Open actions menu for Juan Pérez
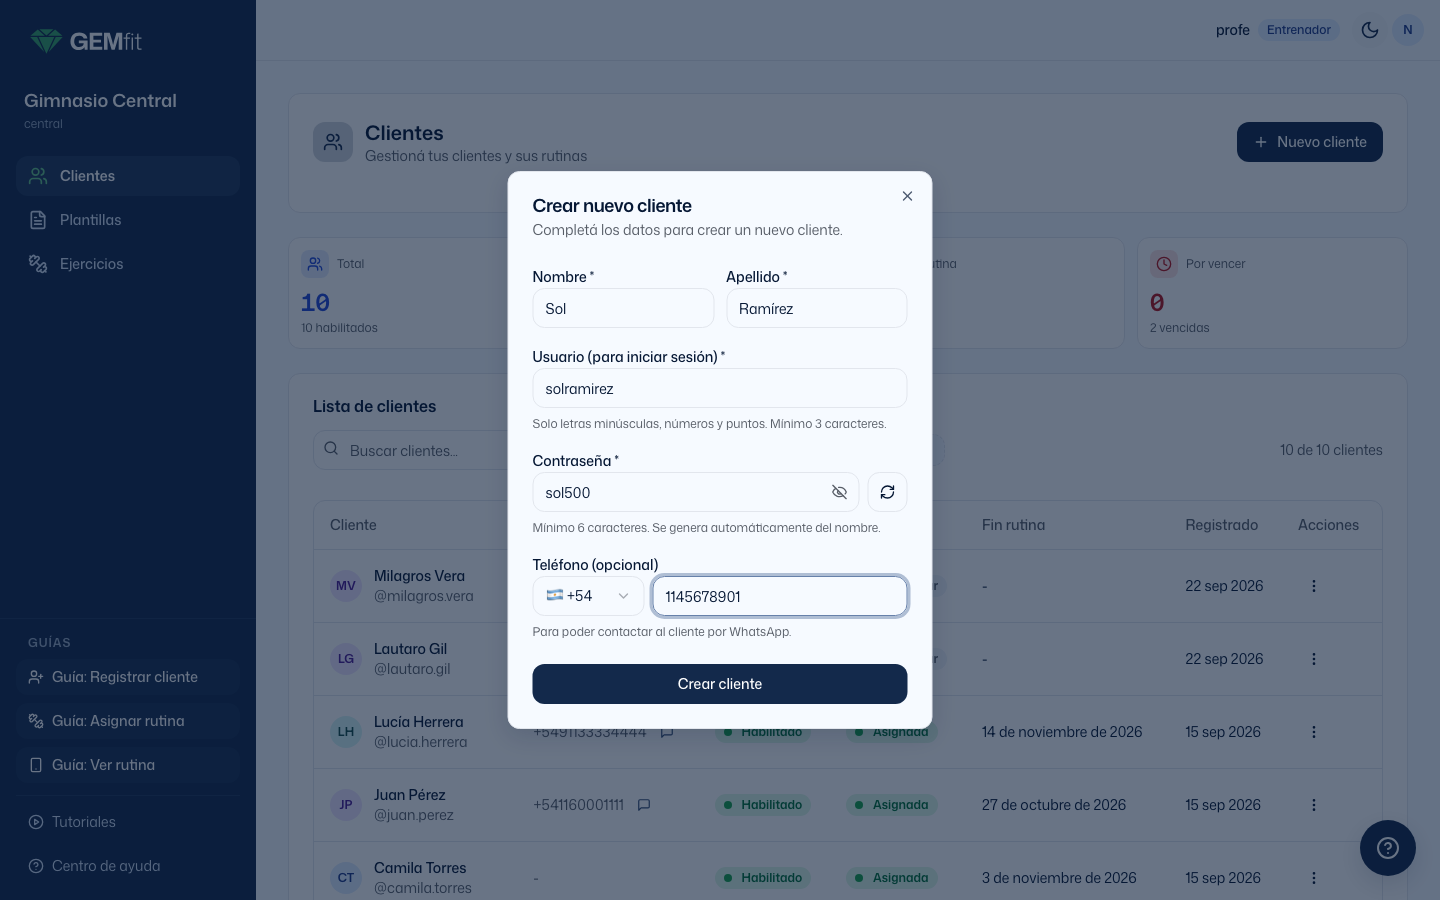This screenshot has height=900, width=1440. (1314, 805)
